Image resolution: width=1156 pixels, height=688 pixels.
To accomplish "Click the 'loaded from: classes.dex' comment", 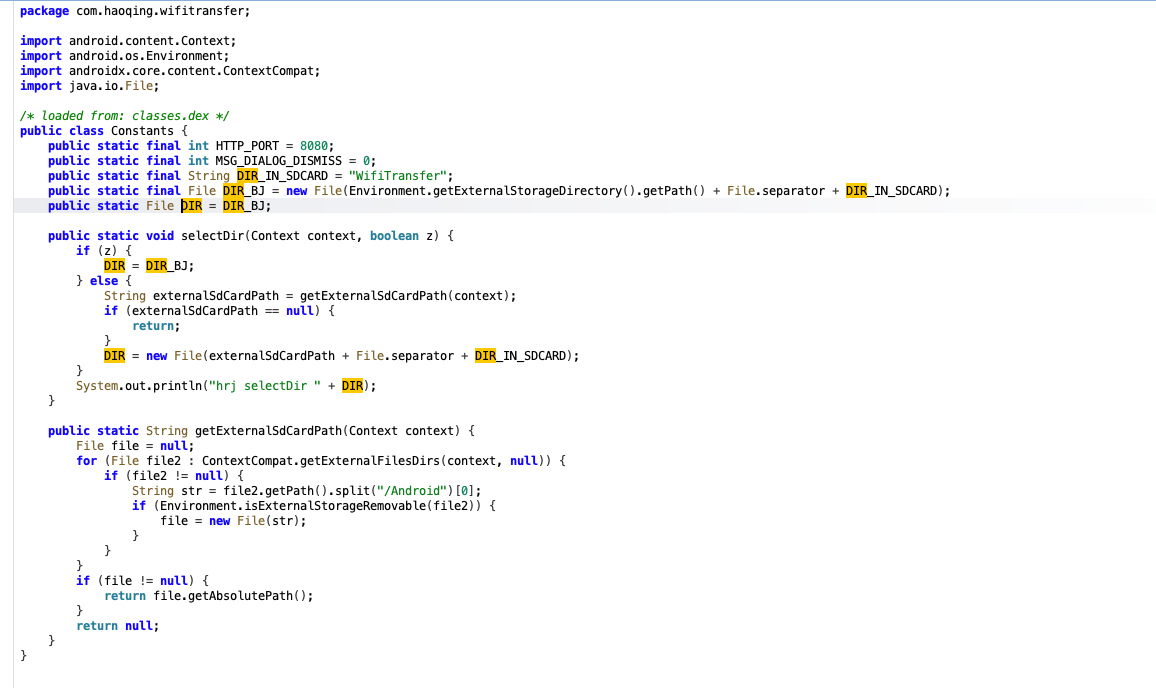I will coord(125,116).
